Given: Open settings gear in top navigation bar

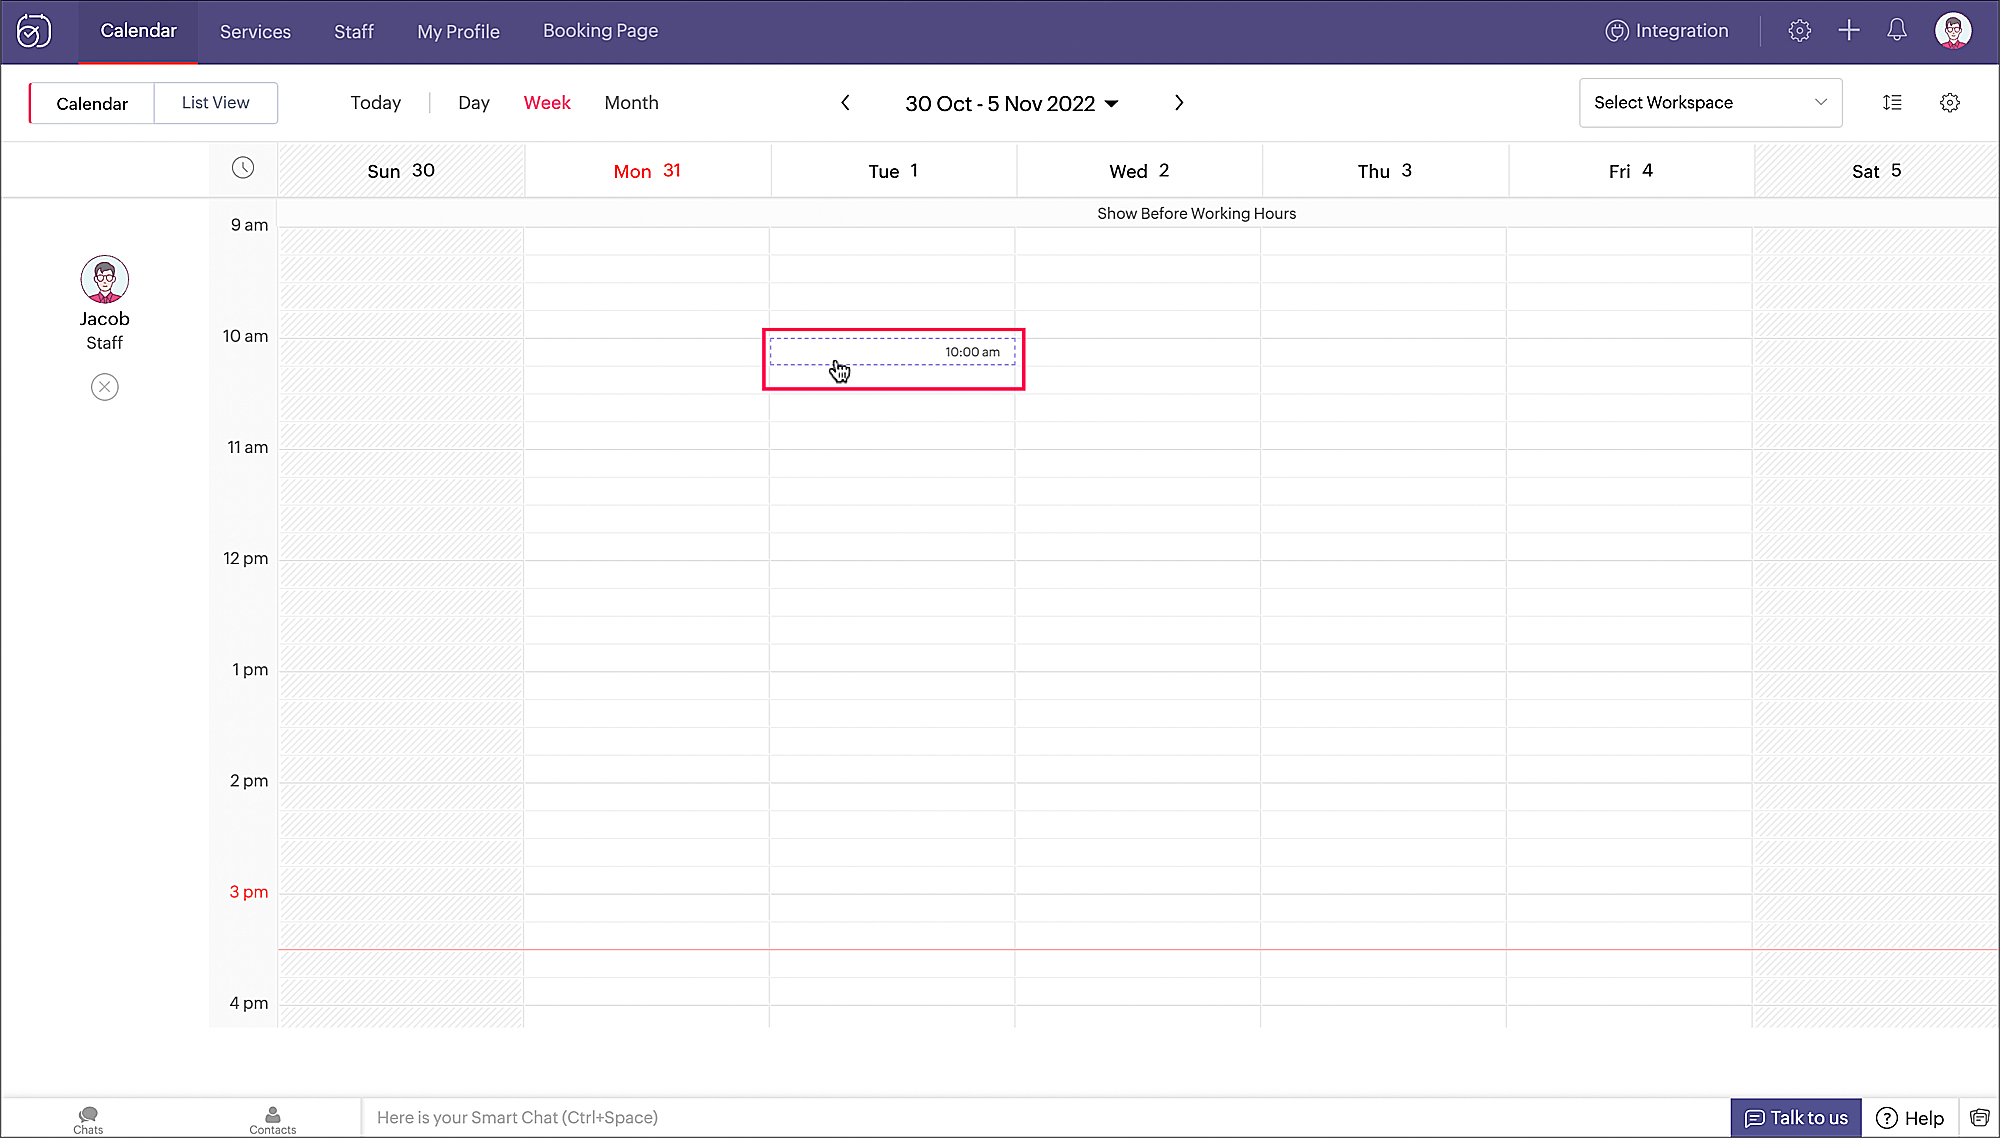Looking at the screenshot, I should click(1799, 30).
